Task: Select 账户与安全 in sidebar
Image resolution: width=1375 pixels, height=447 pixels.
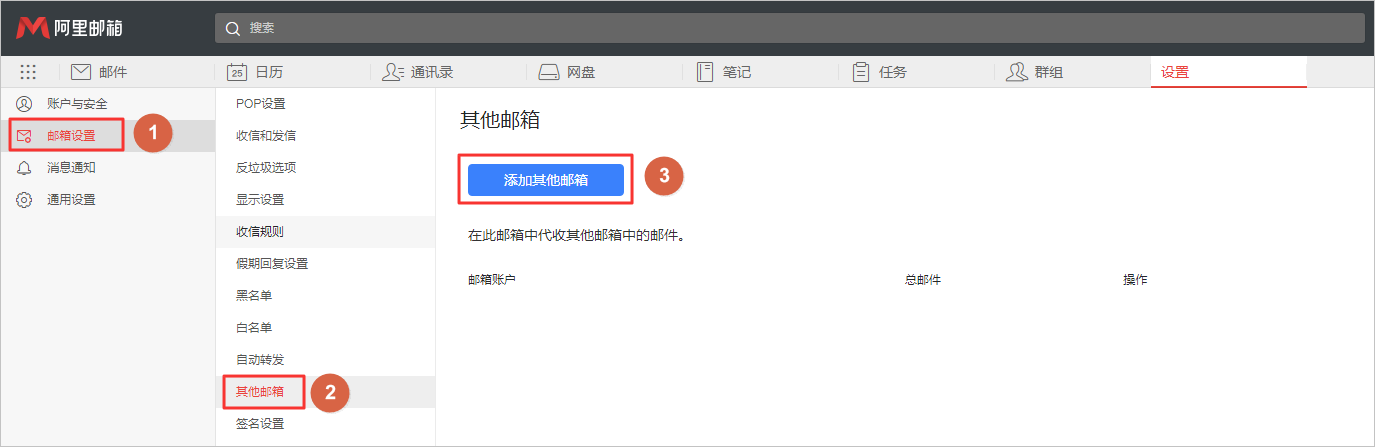Action: [x=77, y=104]
